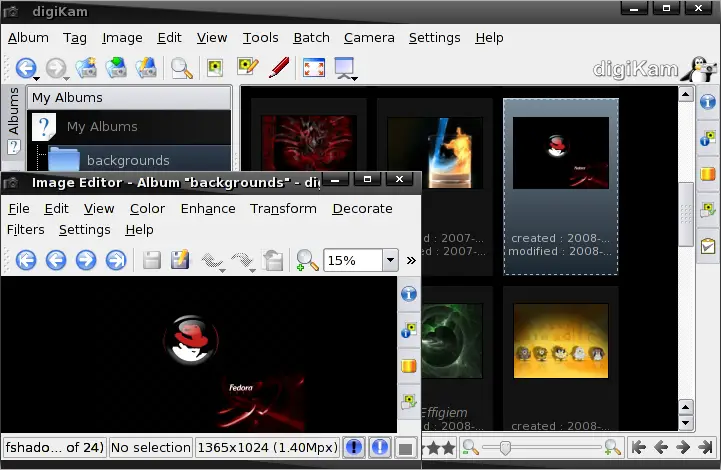Viewport: 721px width, 470px height.
Task: Toggle color management square in editor status bar
Action: click(x=405, y=448)
